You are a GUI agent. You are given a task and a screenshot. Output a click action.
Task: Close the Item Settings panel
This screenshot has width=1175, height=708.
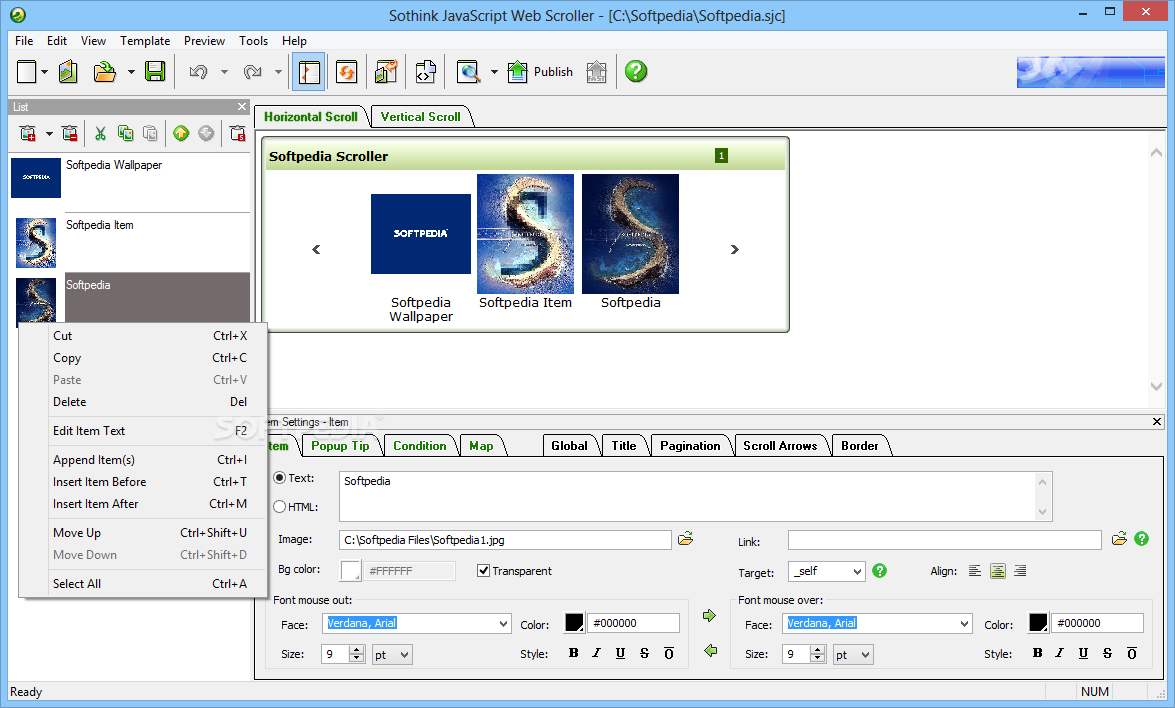[1157, 422]
